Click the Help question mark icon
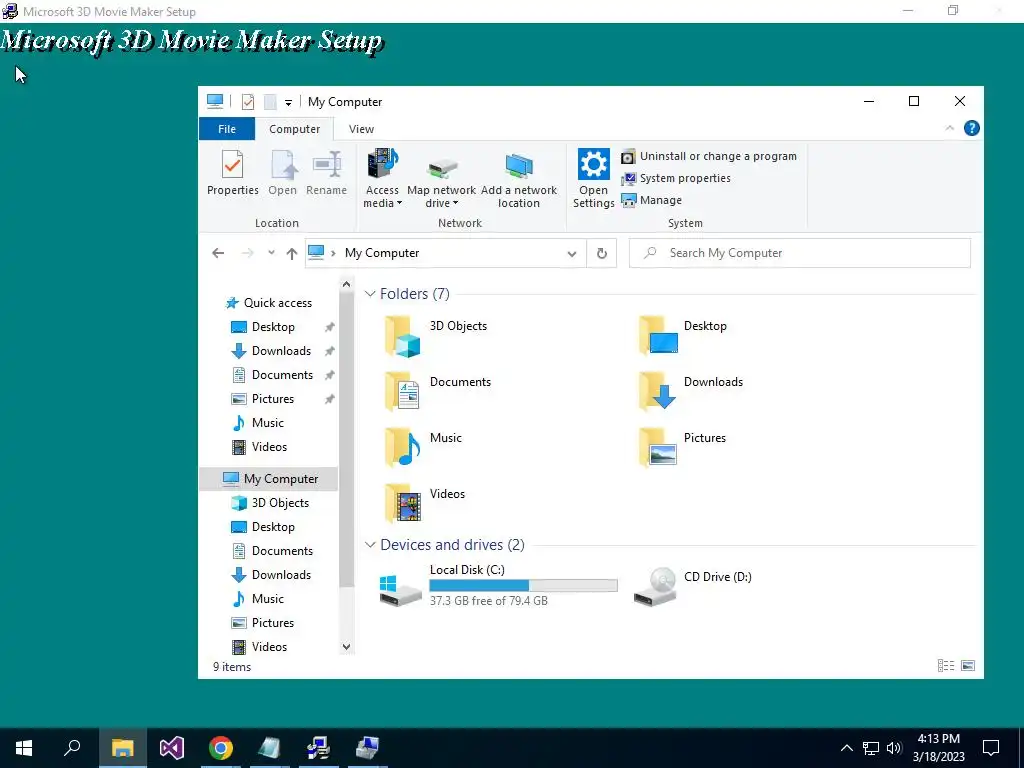This screenshot has width=1024, height=768. pyautogui.click(x=972, y=128)
